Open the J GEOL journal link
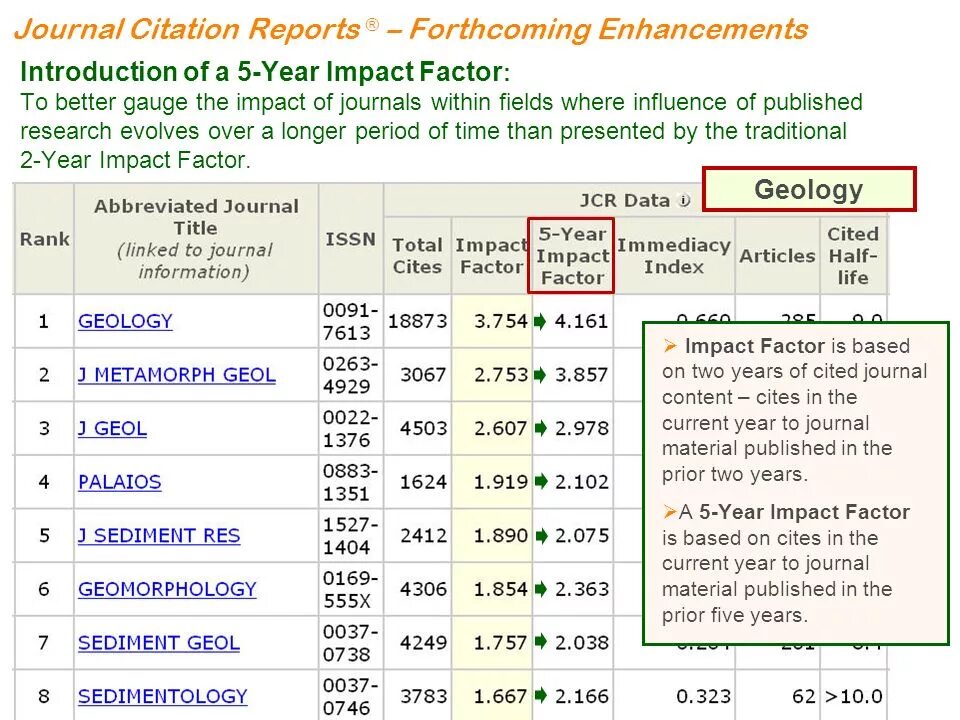The image size is (960, 720). [x=113, y=428]
